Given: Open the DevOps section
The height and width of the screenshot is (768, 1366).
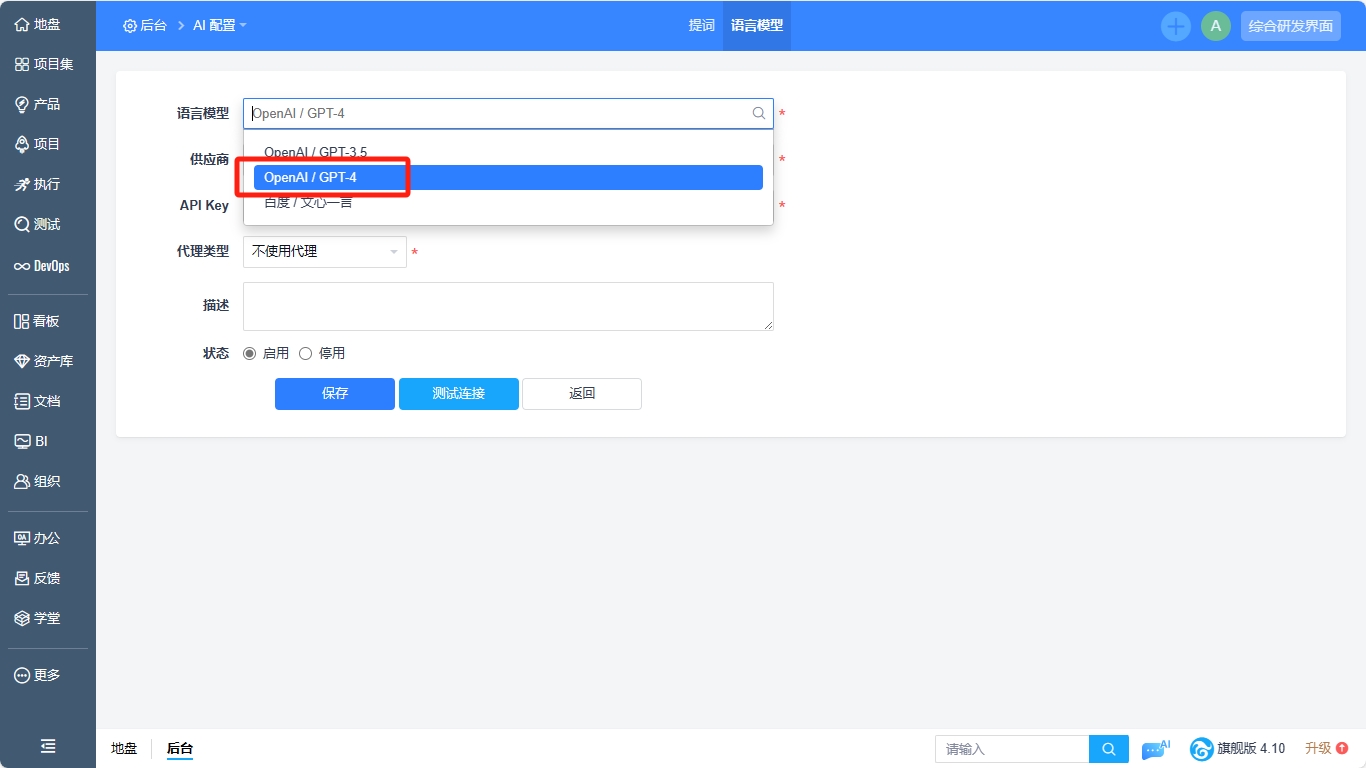Looking at the screenshot, I should [x=46, y=266].
